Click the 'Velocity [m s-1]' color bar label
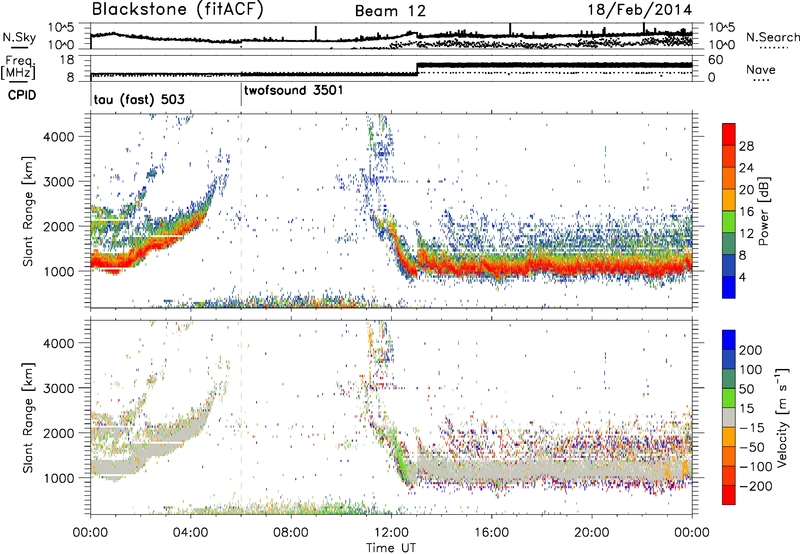 tap(782, 417)
